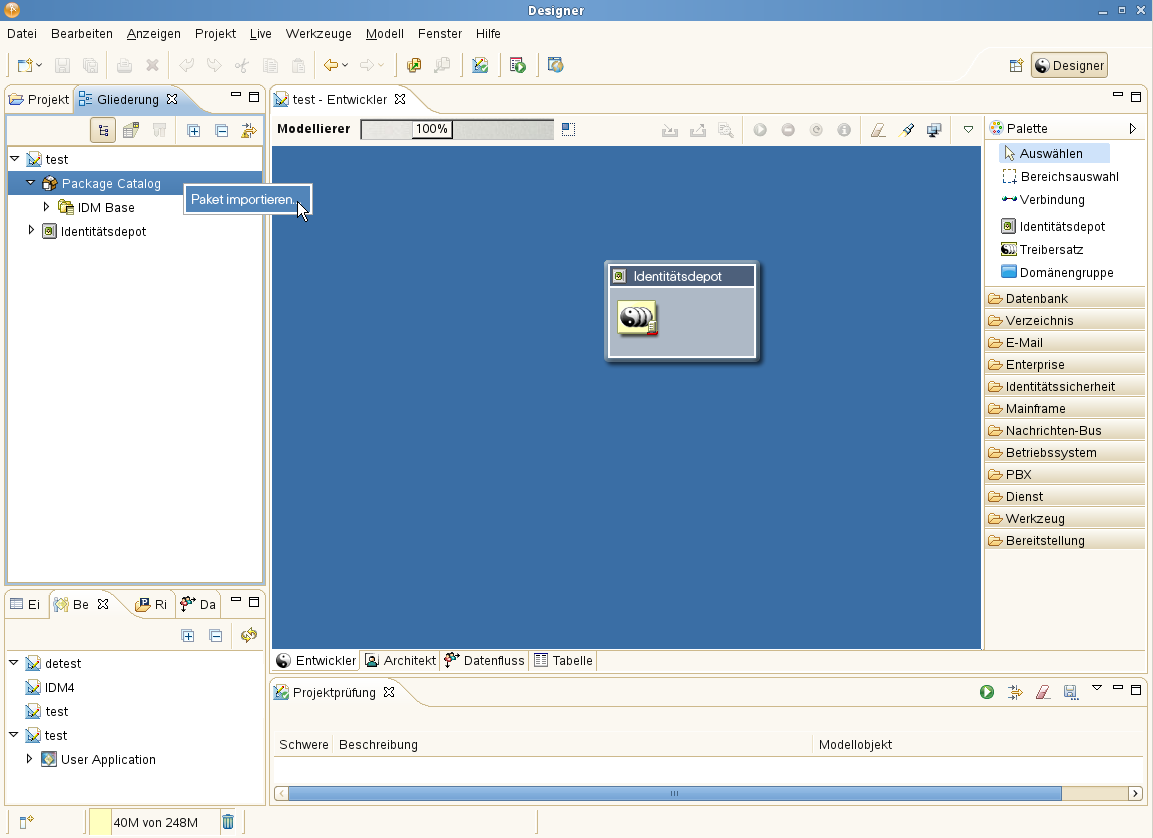1153x838 pixels.
Task: Click the Designer perspective button
Action: (1069, 66)
